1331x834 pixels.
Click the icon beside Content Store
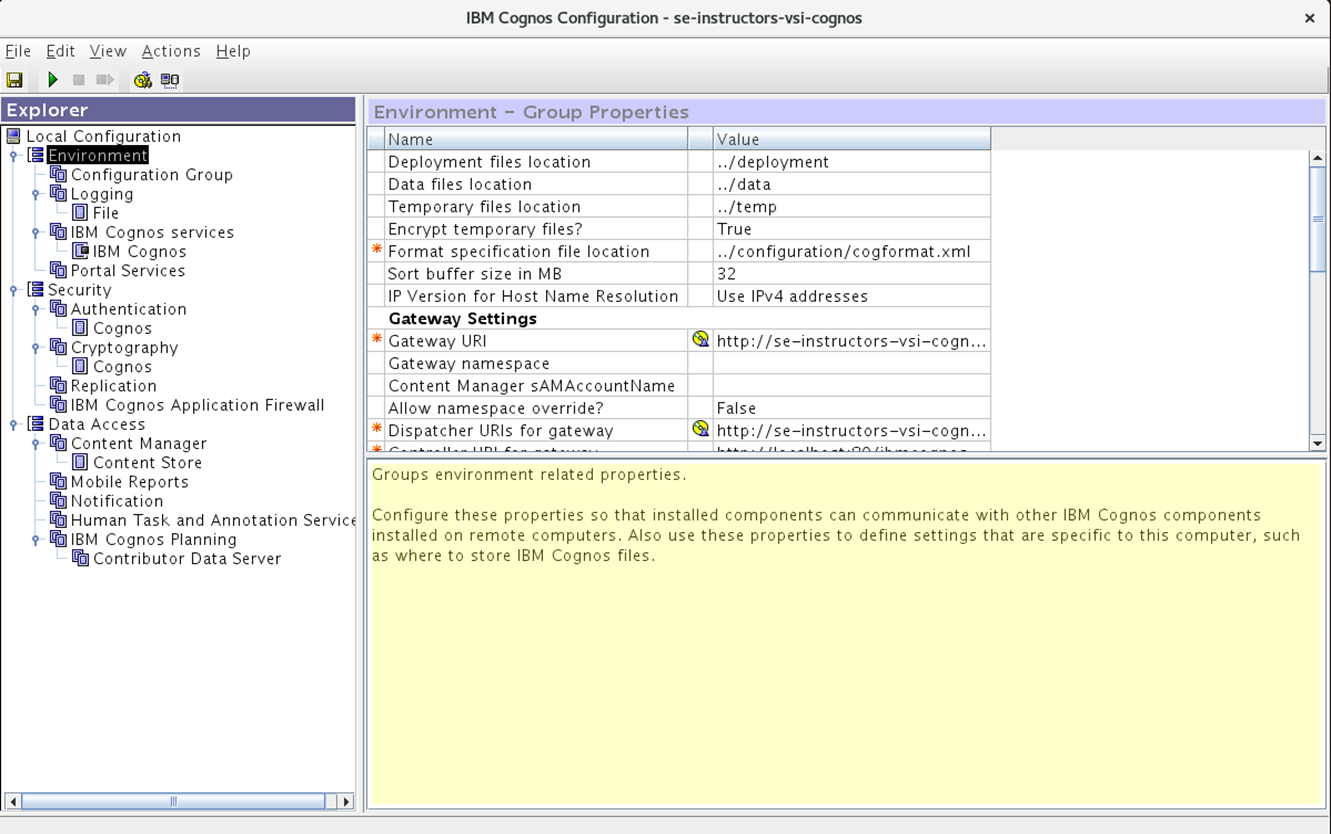[81, 462]
